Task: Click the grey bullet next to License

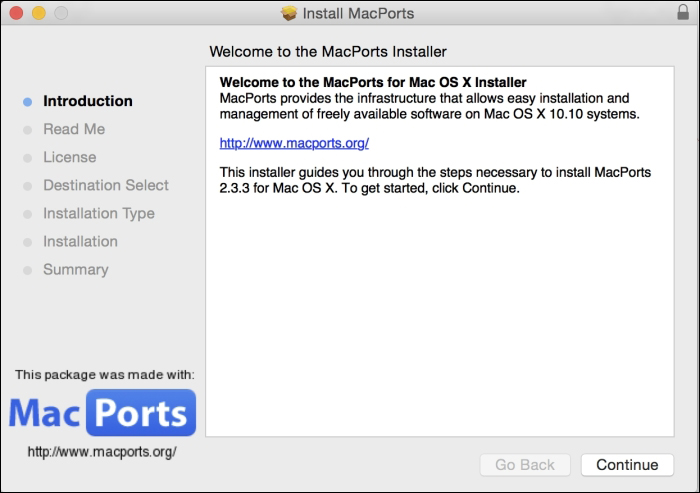Action: tap(28, 158)
